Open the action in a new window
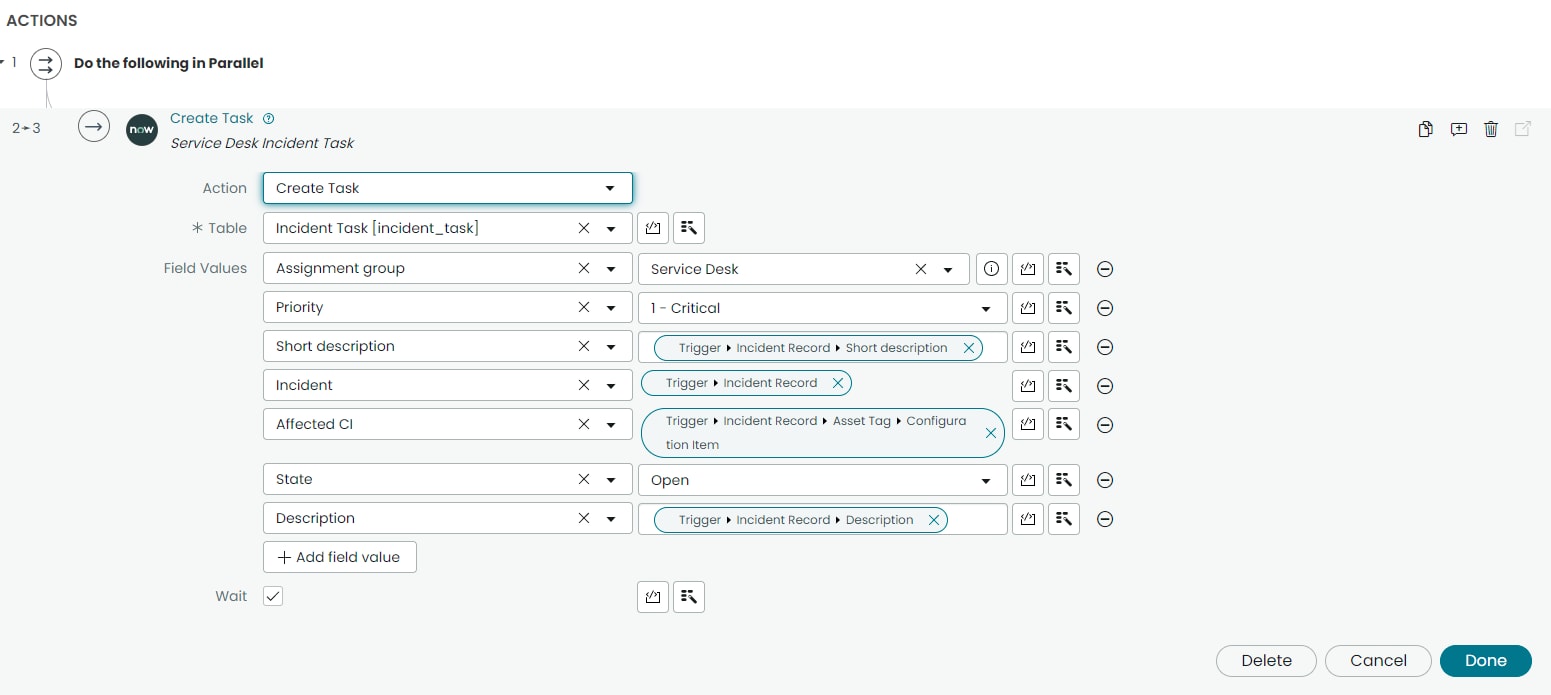The width and height of the screenshot is (1551, 695). click(1523, 129)
